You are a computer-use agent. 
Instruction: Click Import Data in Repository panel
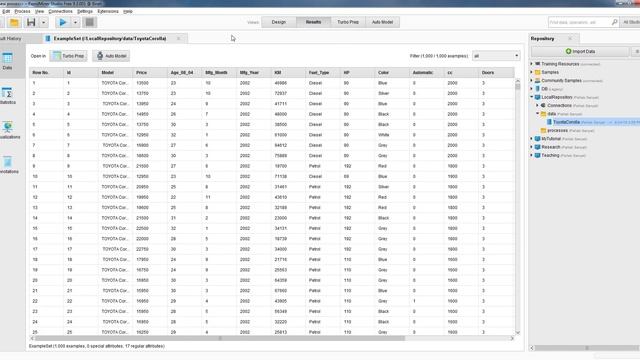coord(580,51)
